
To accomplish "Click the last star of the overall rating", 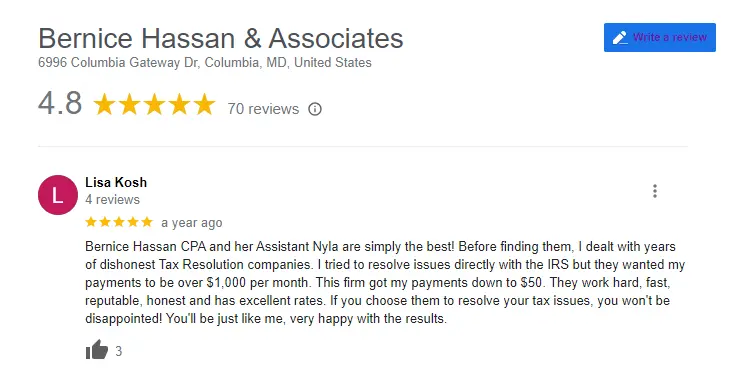I will pyautogui.click(x=204, y=105).
